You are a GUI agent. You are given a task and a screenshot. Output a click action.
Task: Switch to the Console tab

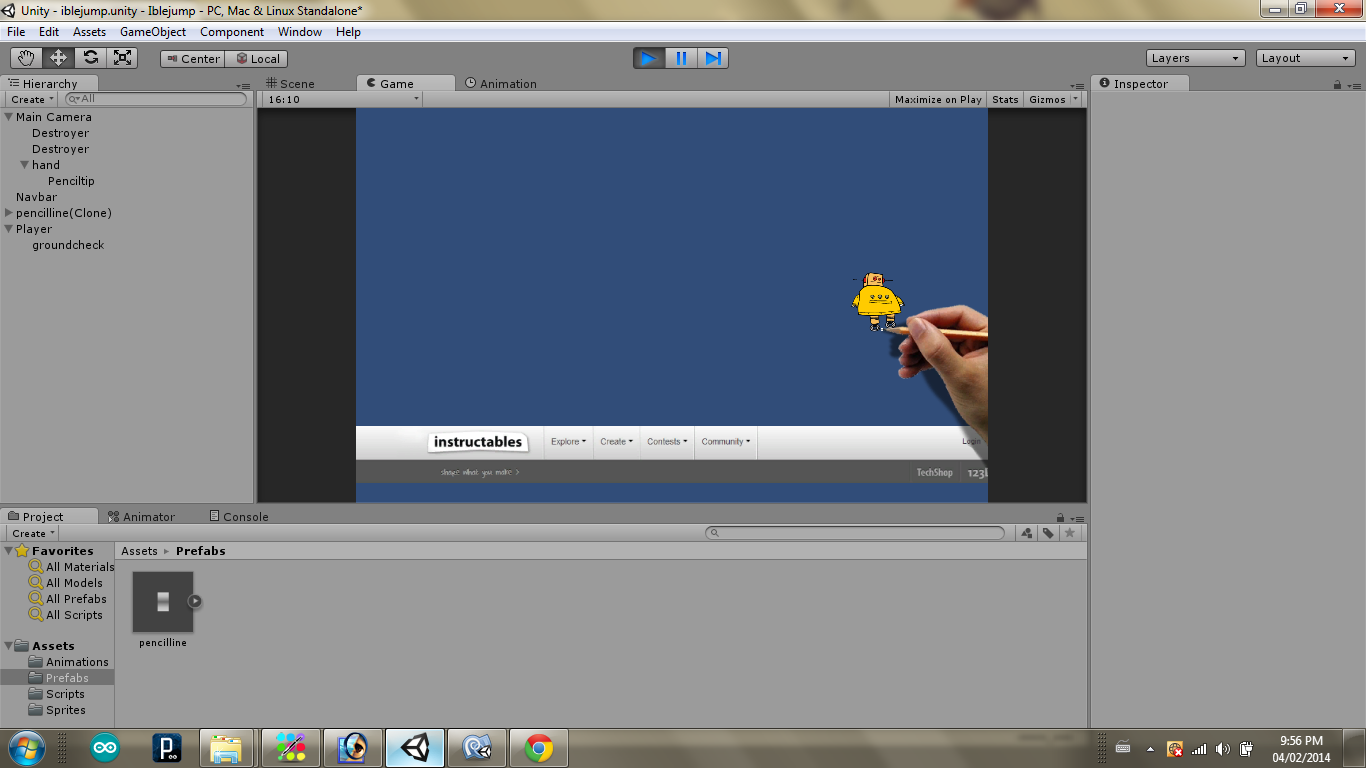pyautogui.click(x=239, y=516)
